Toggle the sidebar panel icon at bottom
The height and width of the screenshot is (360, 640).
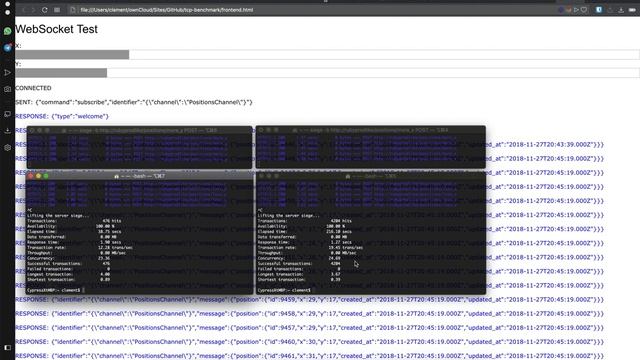tap(7, 347)
